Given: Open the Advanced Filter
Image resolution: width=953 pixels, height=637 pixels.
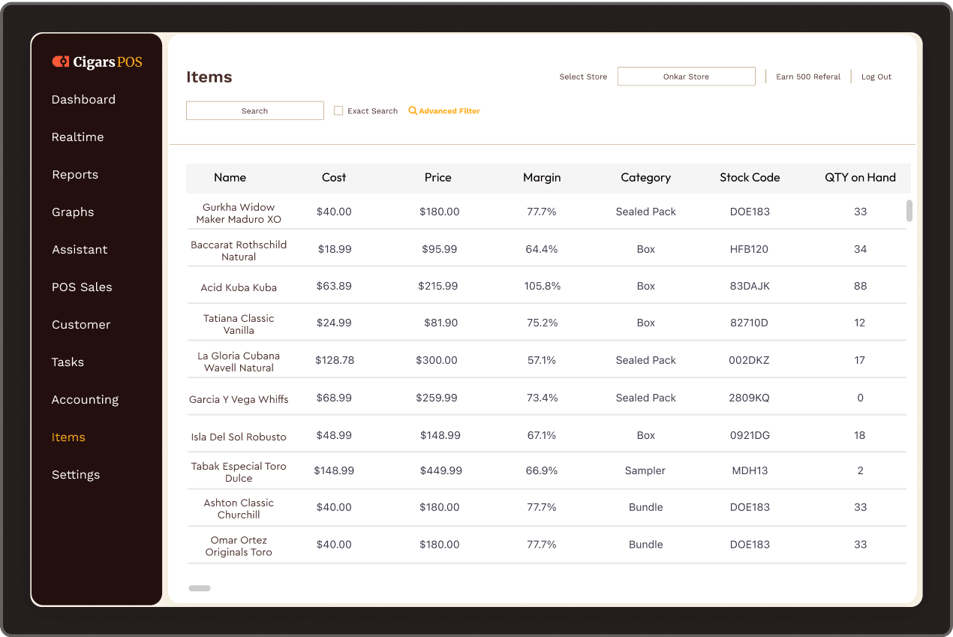Looking at the screenshot, I should 444,111.
